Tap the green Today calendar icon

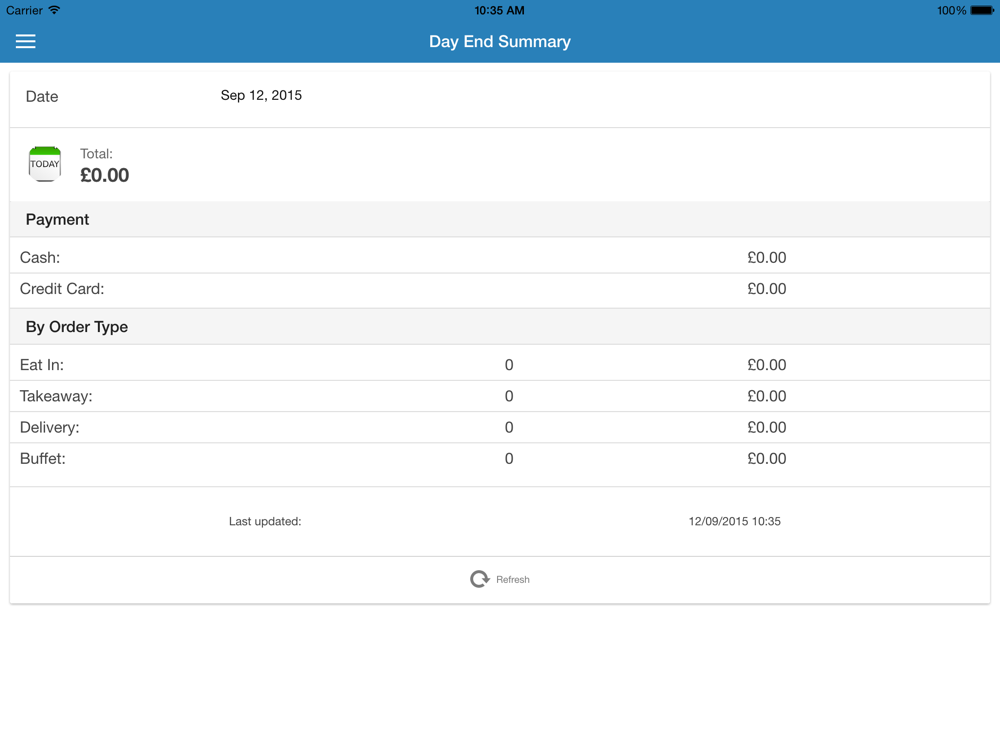click(45, 164)
